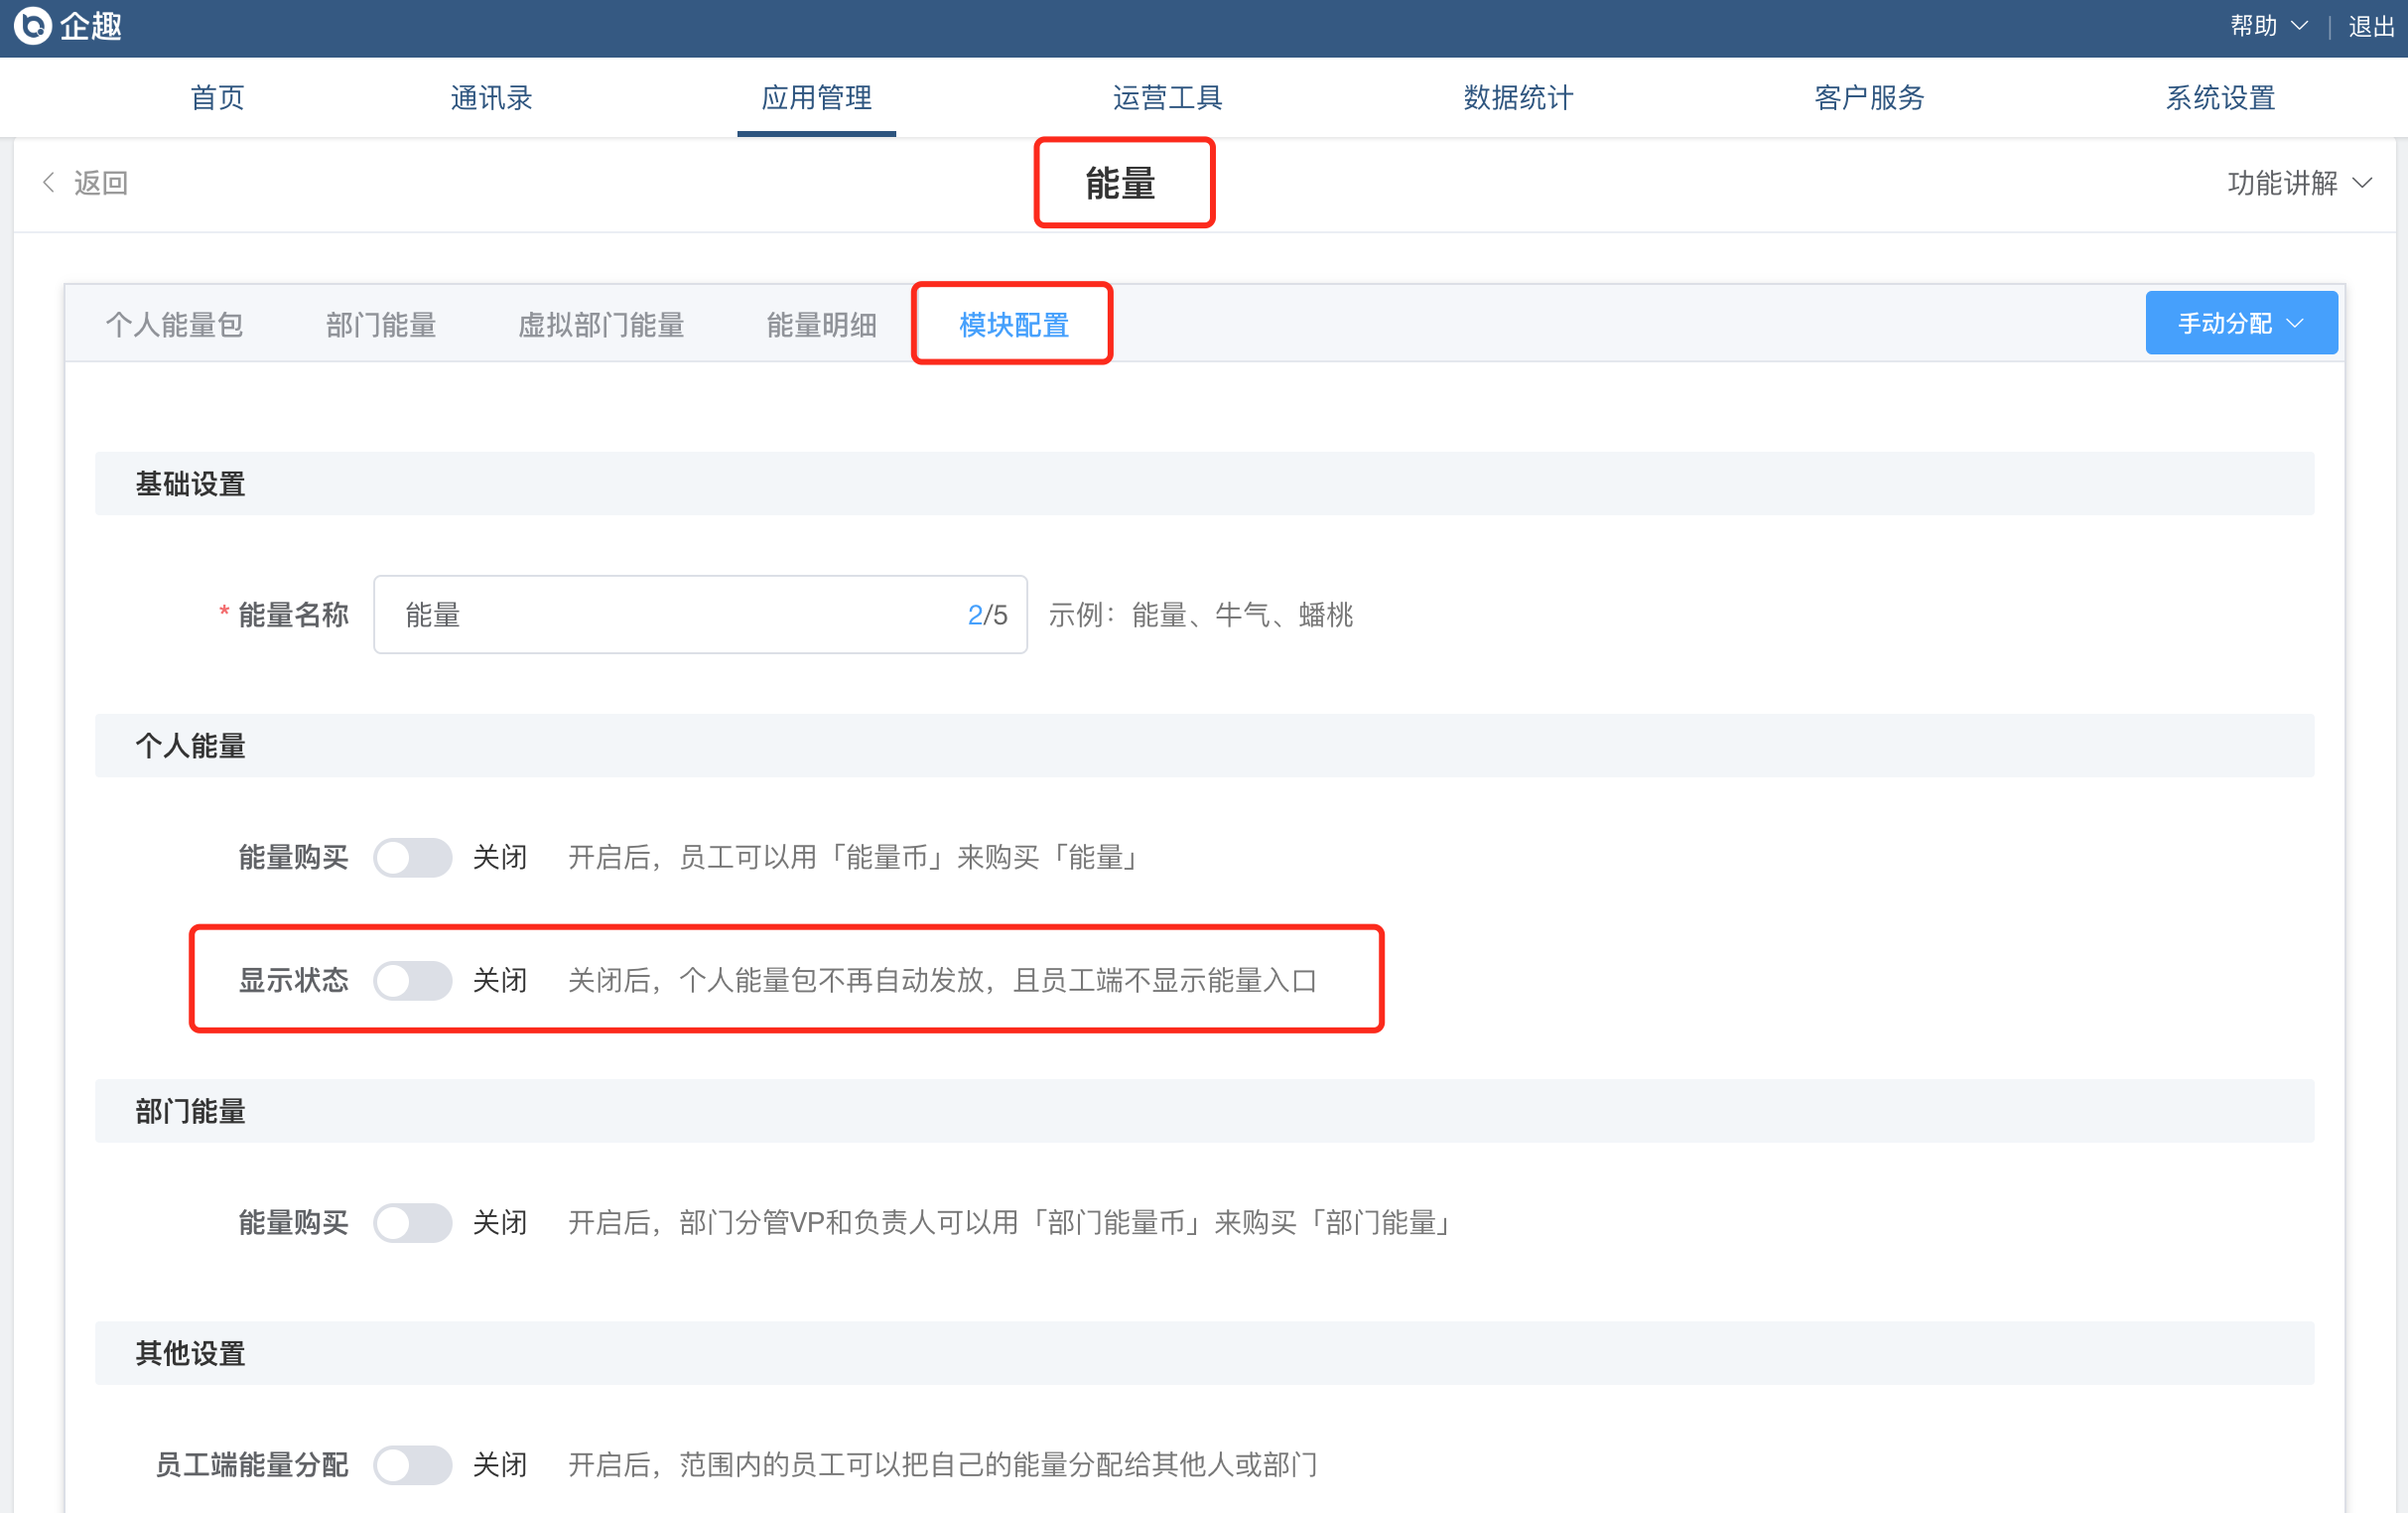The image size is (2408, 1513).
Task: Click the 企趣 logo icon
Action: (x=32, y=26)
